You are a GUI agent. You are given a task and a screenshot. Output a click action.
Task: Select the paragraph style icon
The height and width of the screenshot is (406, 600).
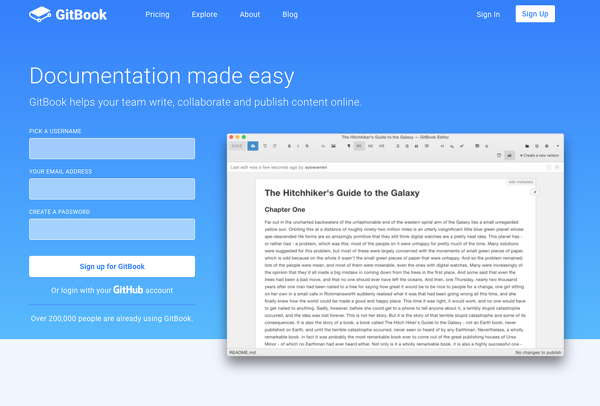click(349, 146)
